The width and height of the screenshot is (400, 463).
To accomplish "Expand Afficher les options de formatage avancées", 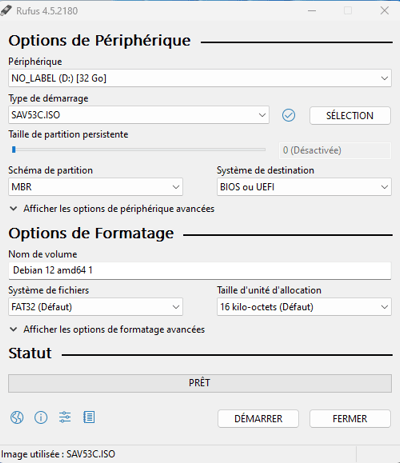I will [x=107, y=330].
